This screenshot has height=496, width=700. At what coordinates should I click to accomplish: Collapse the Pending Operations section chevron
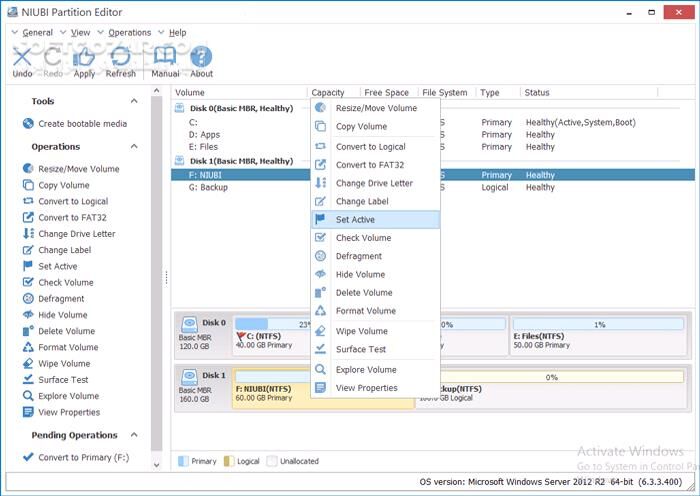click(134, 435)
